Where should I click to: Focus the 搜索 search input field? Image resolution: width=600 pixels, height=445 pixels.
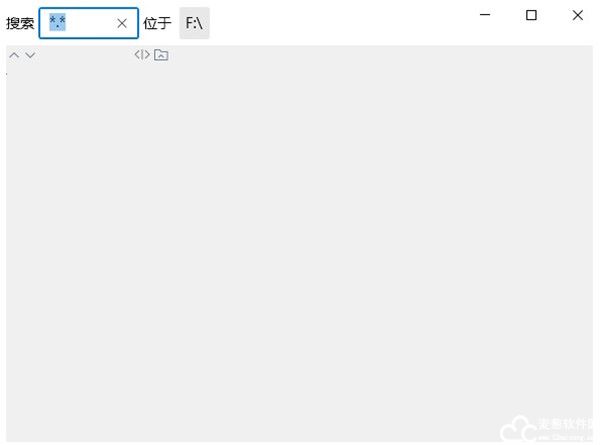pos(89,23)
